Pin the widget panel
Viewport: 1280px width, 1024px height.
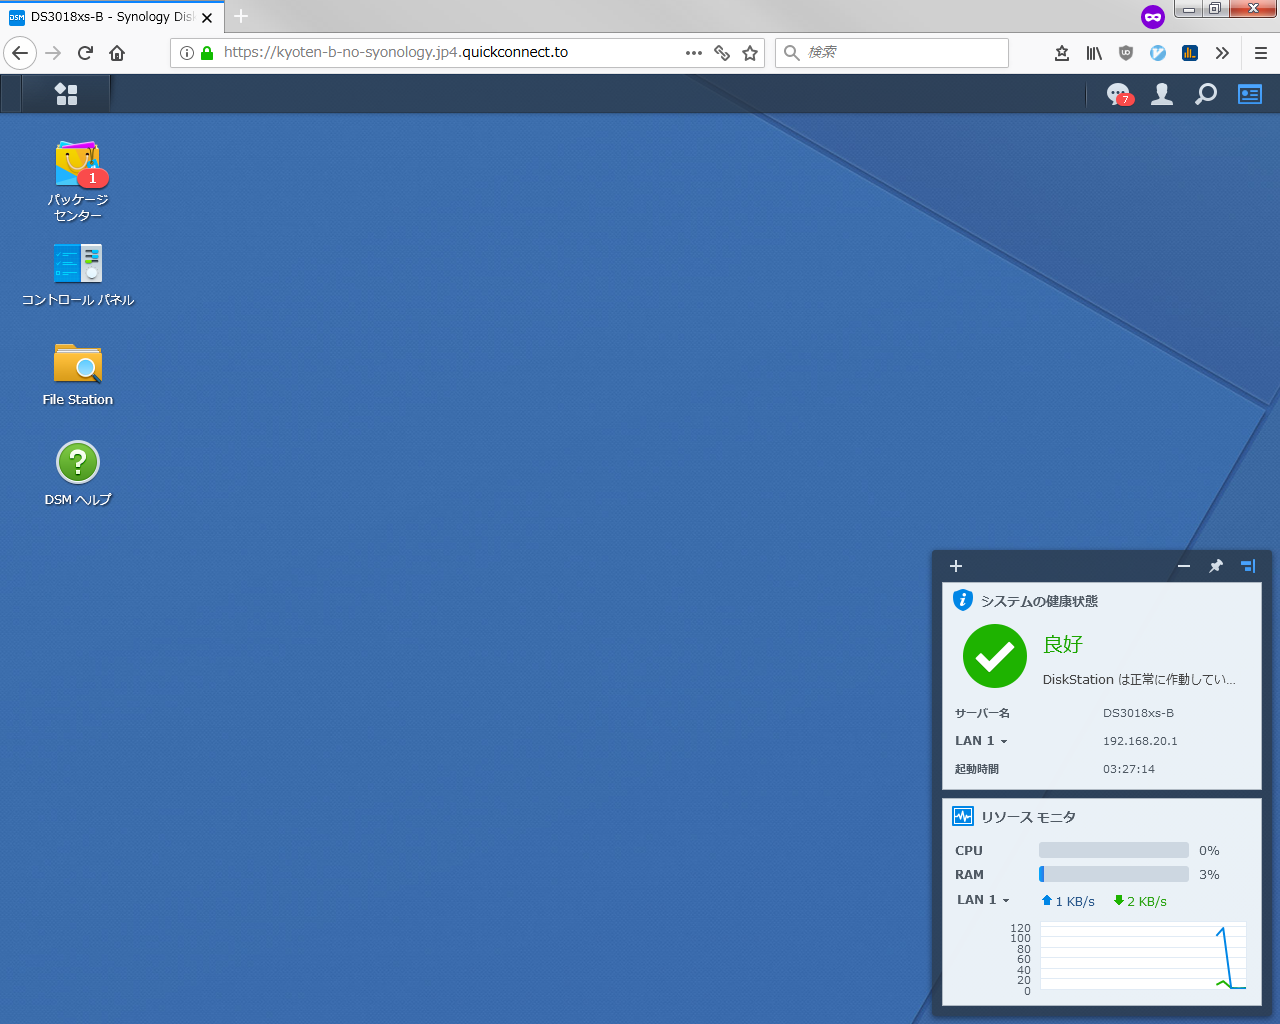tap(1216, 566)
